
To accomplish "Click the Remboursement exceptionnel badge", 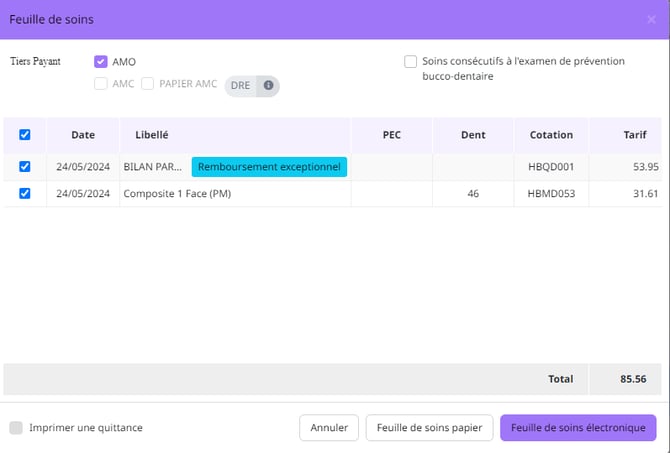I will (269, 167).
